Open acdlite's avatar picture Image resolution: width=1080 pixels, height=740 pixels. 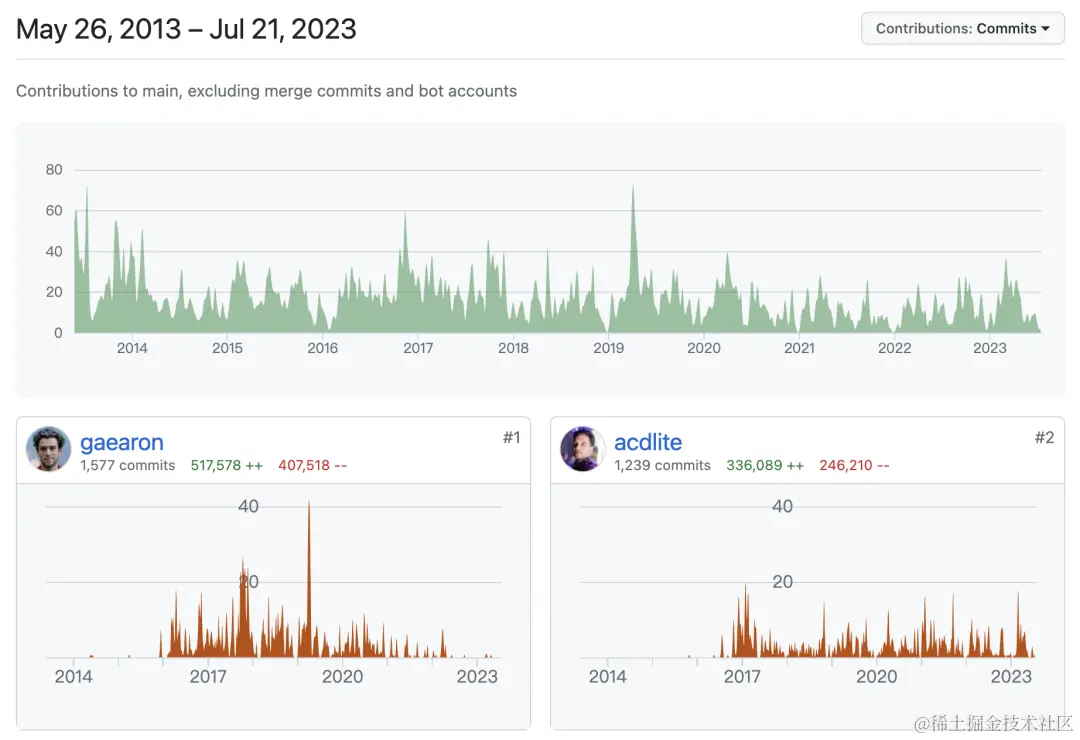click(583, 449)
